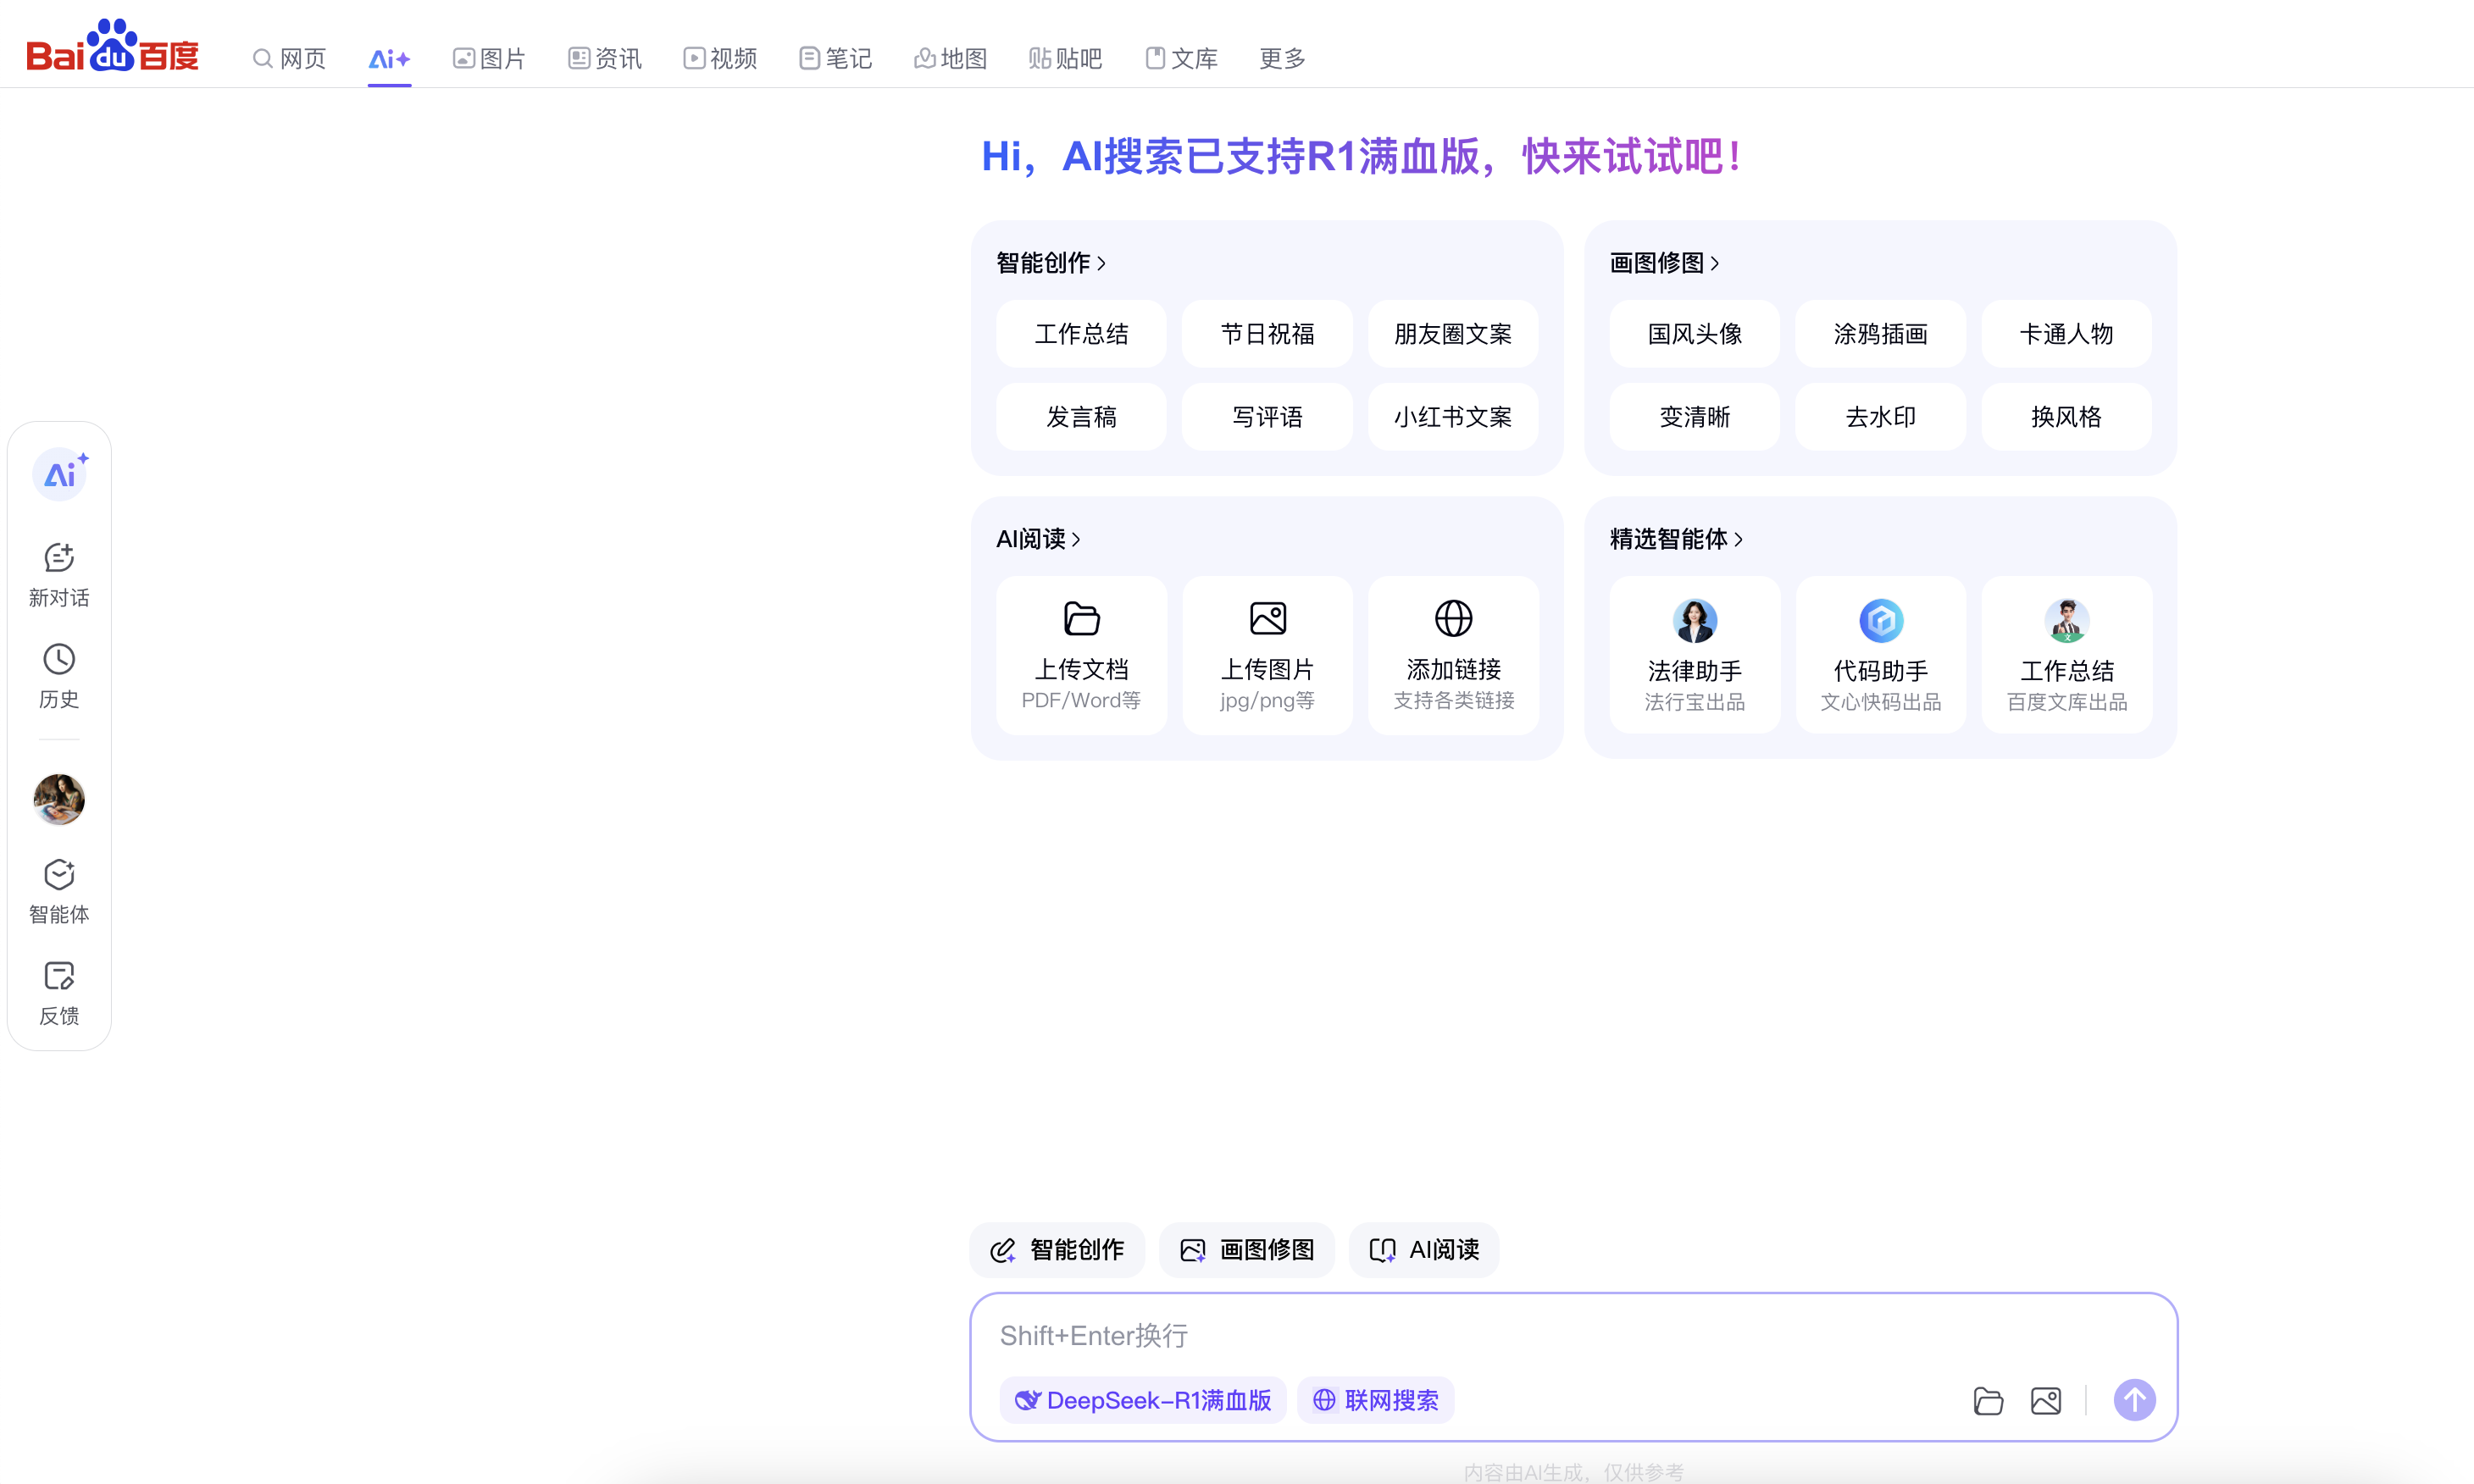Expand the 智能创作 section chevron
This screenshot has height=1484, width=2474.
[x=1102, y=263]
